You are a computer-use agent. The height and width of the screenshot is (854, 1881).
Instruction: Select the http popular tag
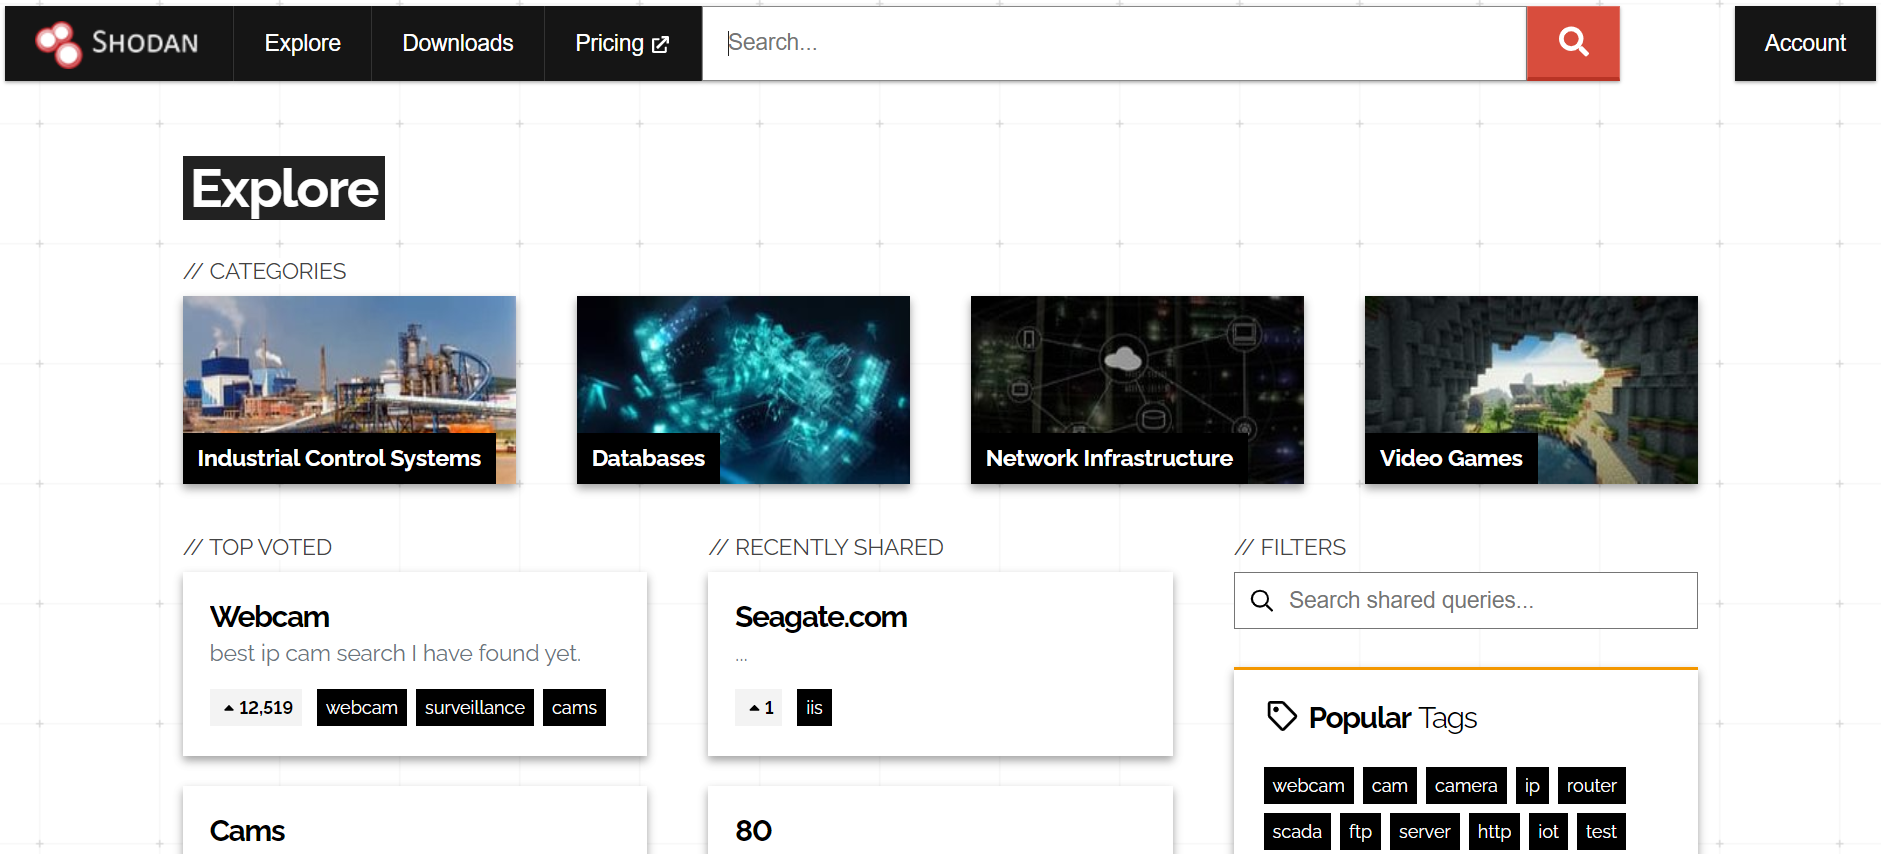coord(1494,832)
